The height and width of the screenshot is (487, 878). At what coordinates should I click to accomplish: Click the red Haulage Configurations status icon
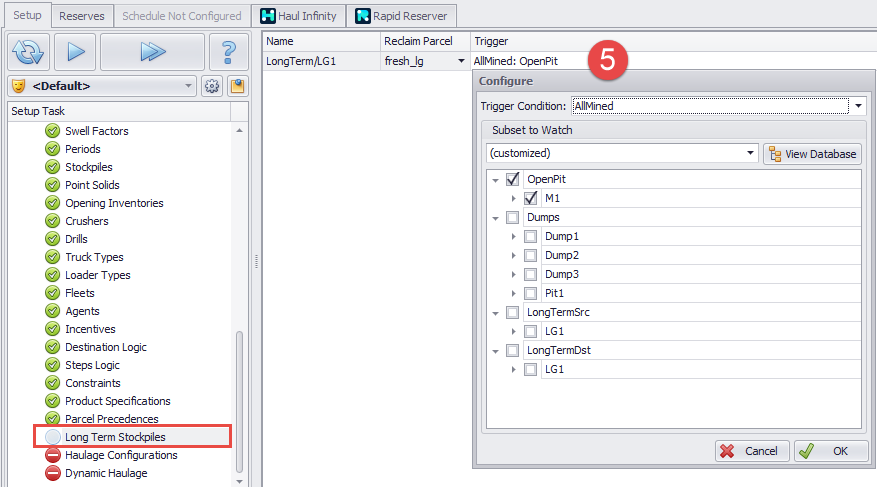(52, 455)
